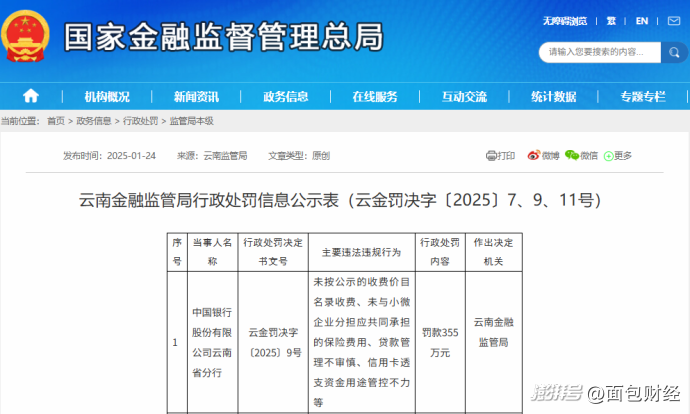This screenshot has height=414, width=690.
Task: Click the national emblem logo
Action: (x=25, y=36)
